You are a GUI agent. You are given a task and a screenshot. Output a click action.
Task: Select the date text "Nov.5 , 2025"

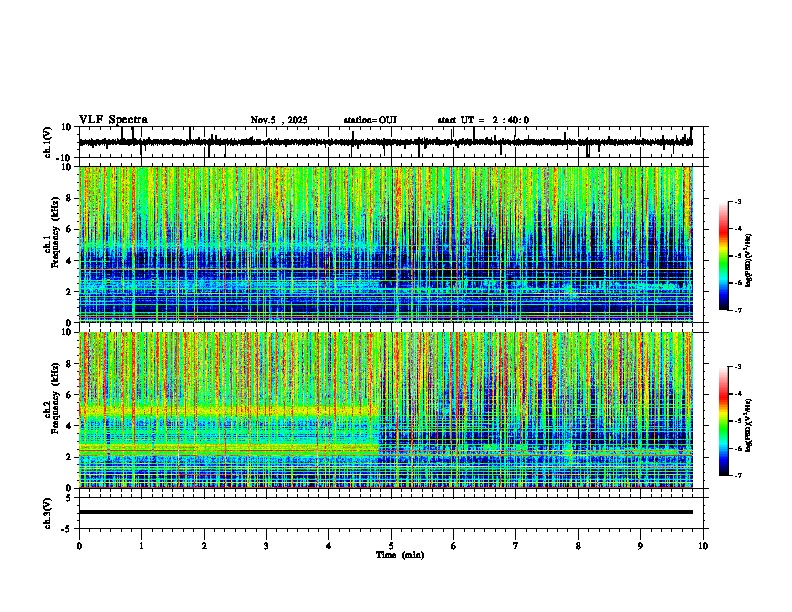(x=279, y=120)
